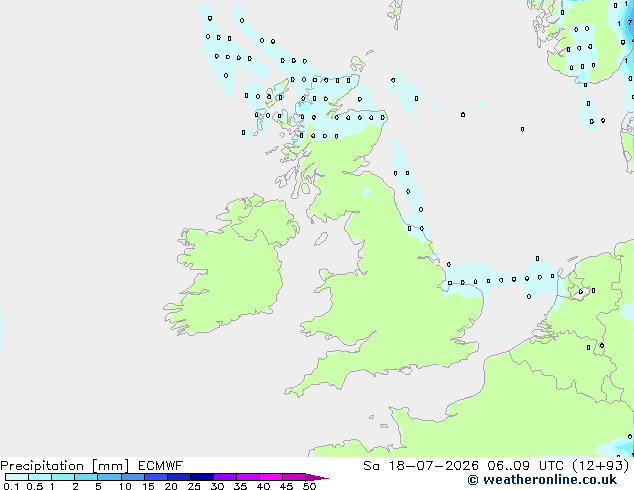Click the '50' legend value label

pyautogui.click(x=310, y=486)
